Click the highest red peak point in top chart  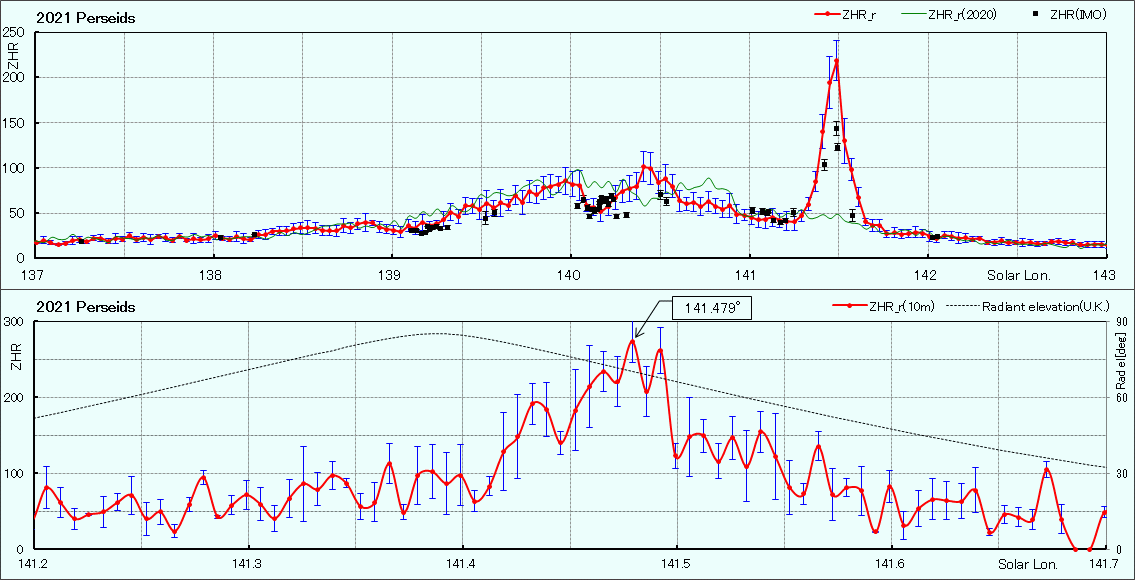(x=836, y=62)
